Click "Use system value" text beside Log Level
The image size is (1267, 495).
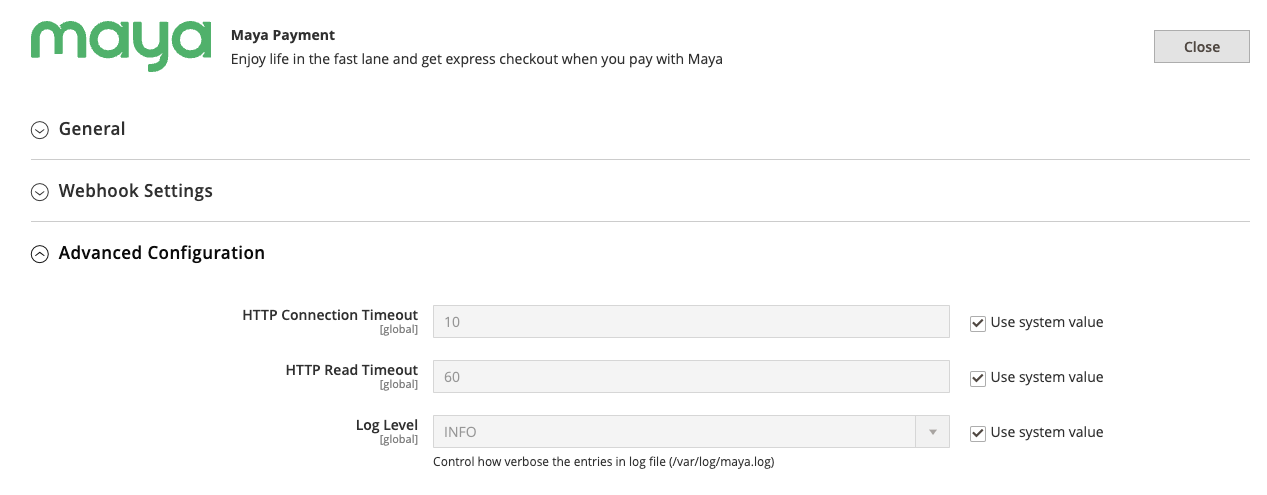pos(1047,432)
